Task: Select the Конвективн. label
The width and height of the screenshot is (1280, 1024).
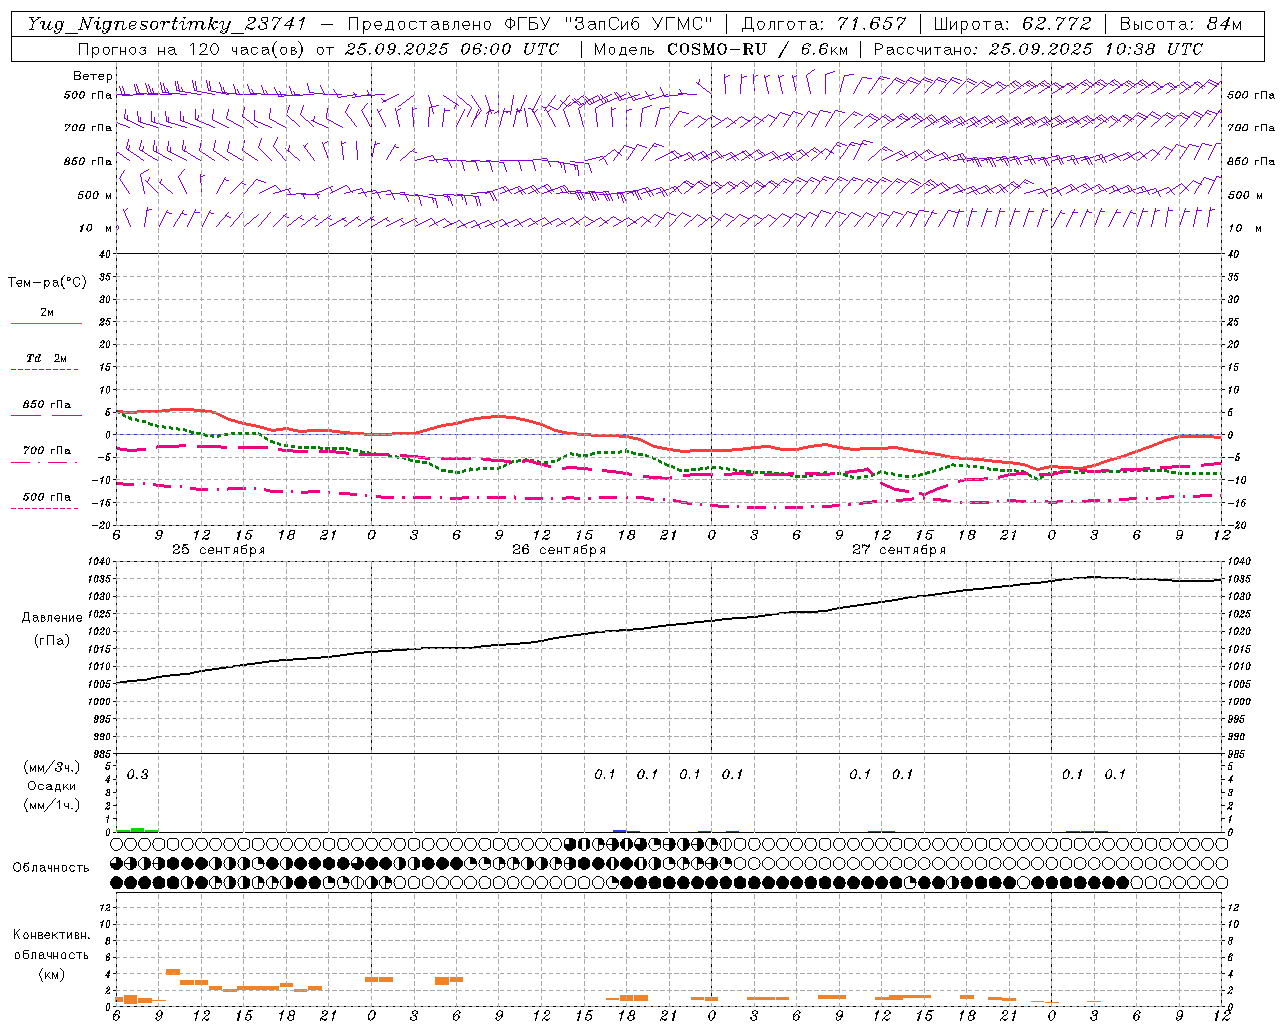Action: (51, 934)
